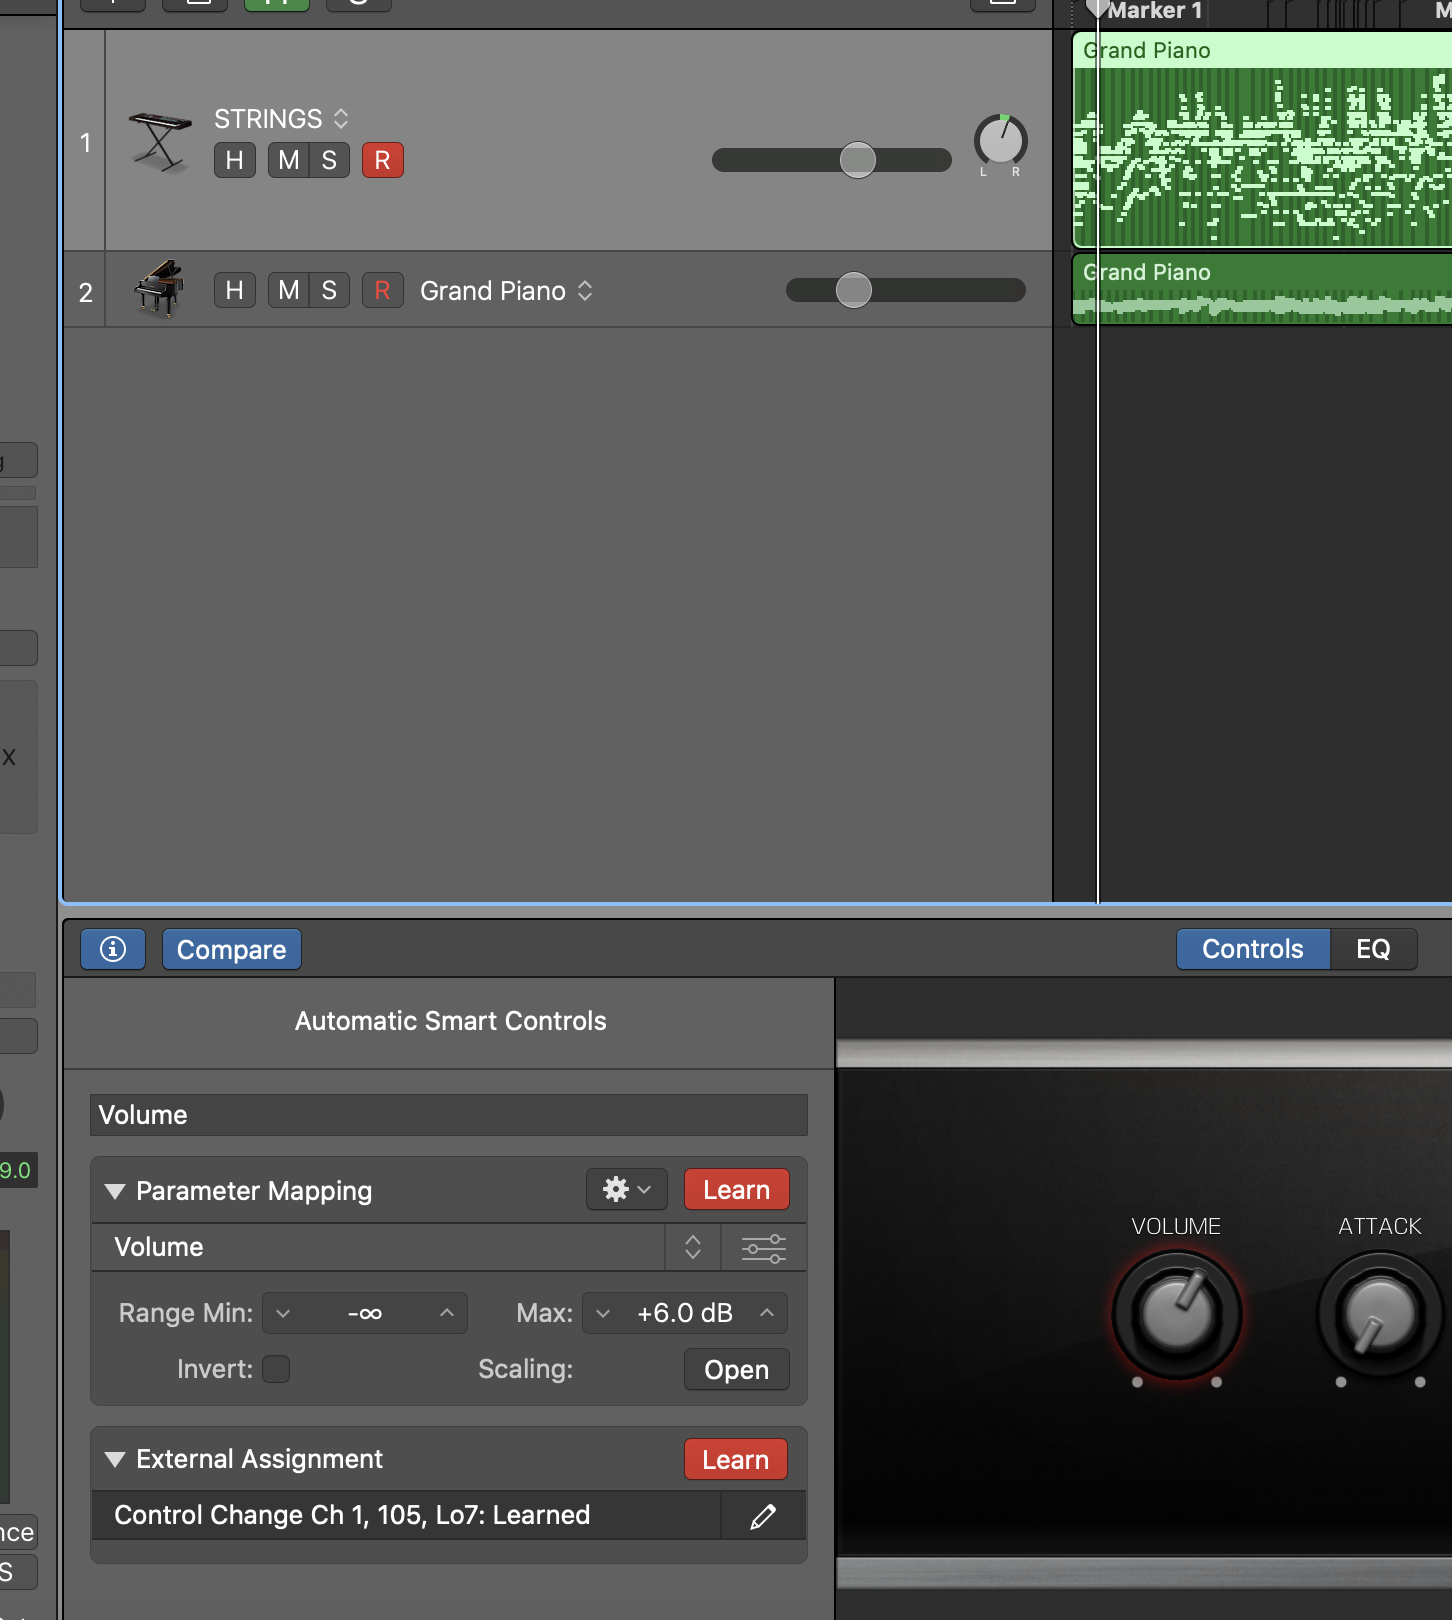Solo the STRINGS track
The image size is (1452, 1620).
point(329,160)
